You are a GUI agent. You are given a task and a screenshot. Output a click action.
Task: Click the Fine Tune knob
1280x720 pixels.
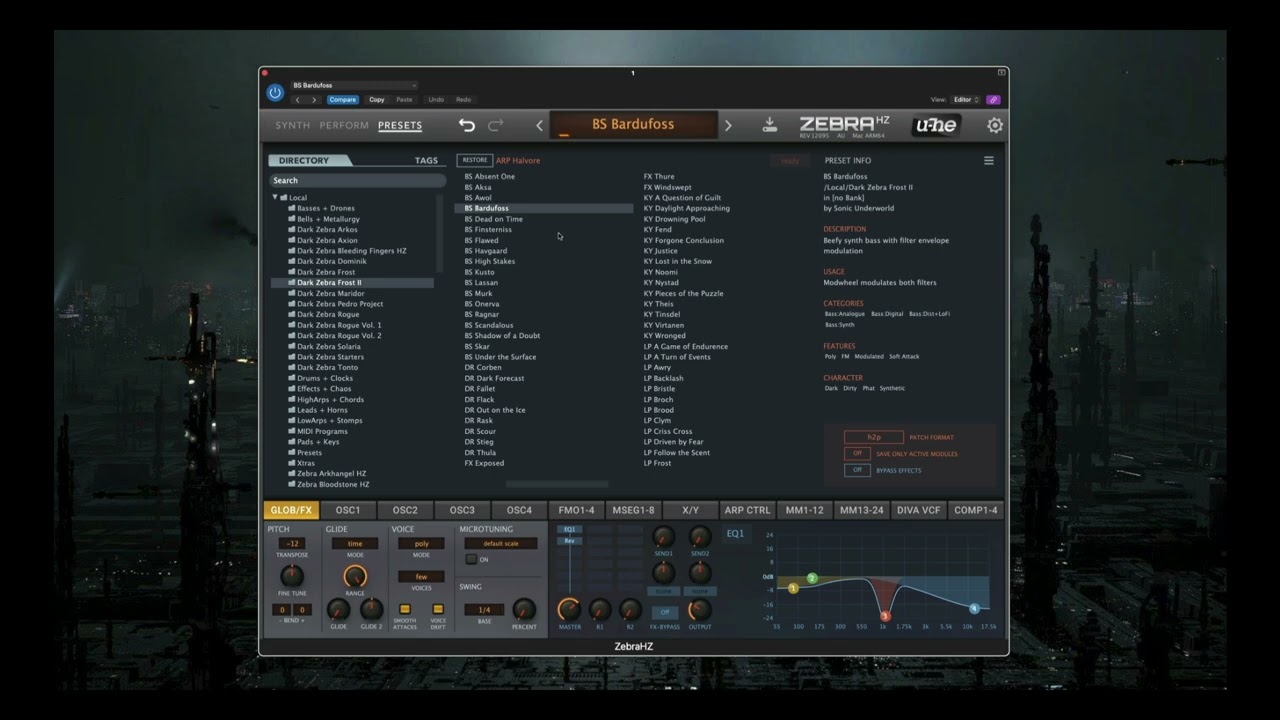(292, 576)
